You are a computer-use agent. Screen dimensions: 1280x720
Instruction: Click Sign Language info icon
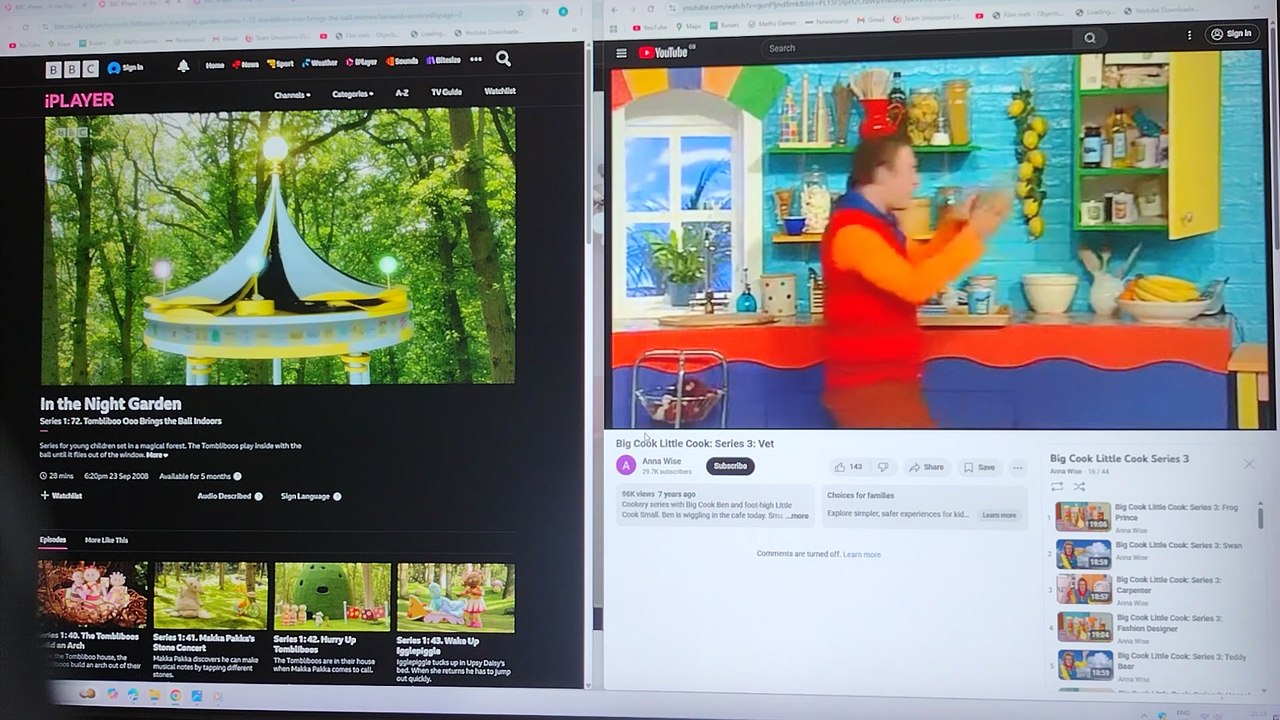point(337,496)
